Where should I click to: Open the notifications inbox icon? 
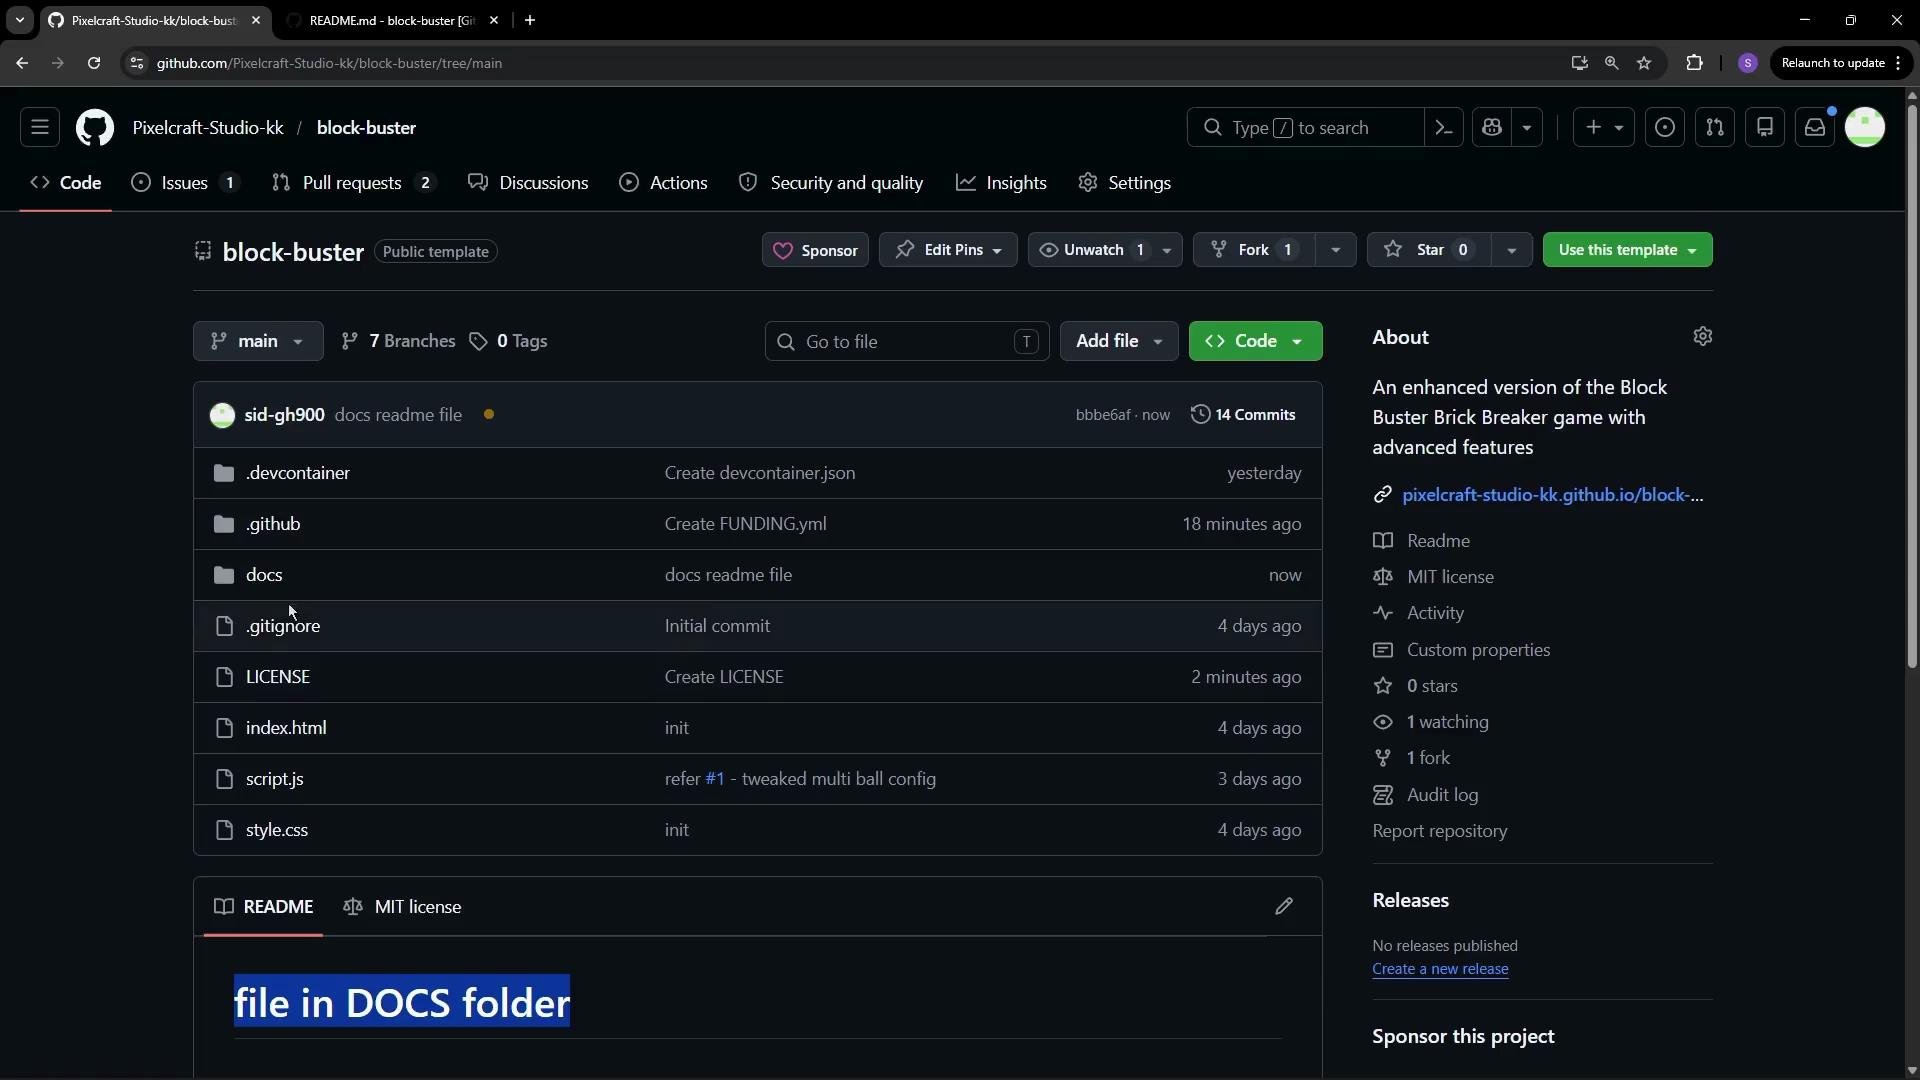pyautogui.click(x=1815, y=128)
